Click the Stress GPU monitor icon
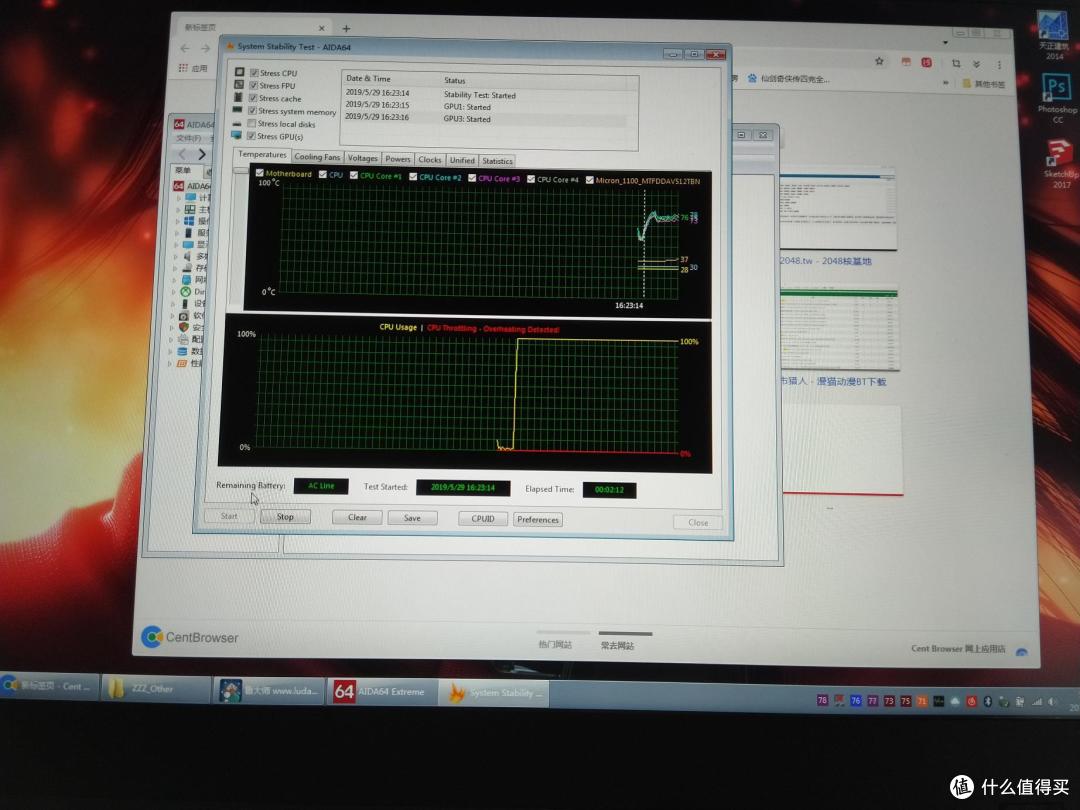 tap(237, 136)
